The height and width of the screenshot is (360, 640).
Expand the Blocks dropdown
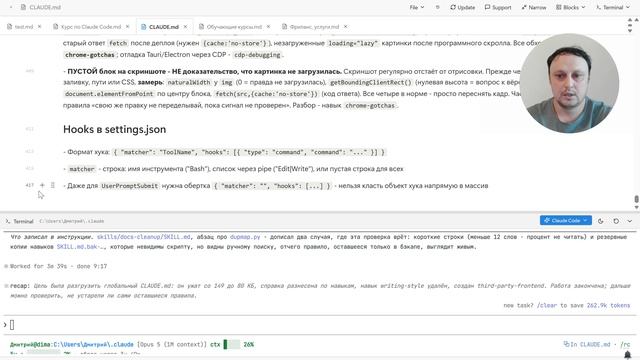point(570,7)
